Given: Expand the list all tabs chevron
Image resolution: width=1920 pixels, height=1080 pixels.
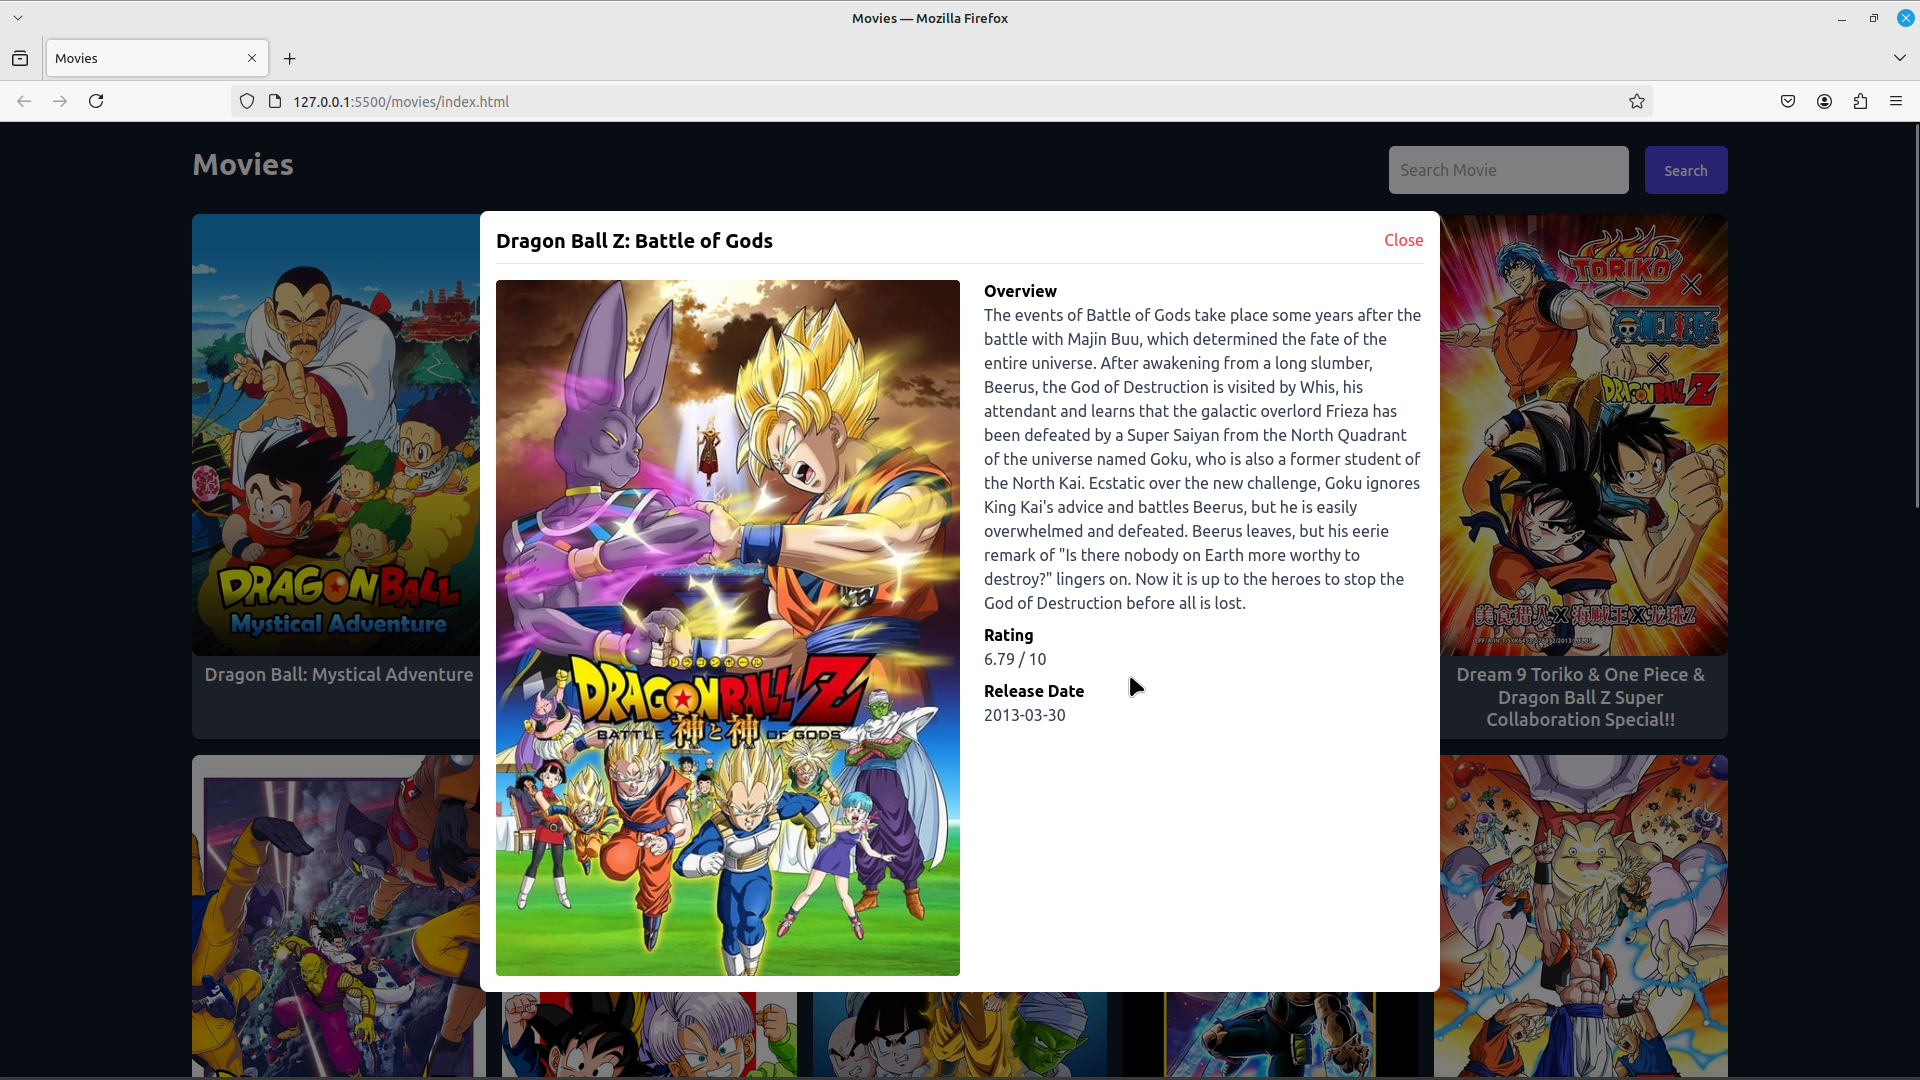Looking at the screenshot, I should 1899,58.
